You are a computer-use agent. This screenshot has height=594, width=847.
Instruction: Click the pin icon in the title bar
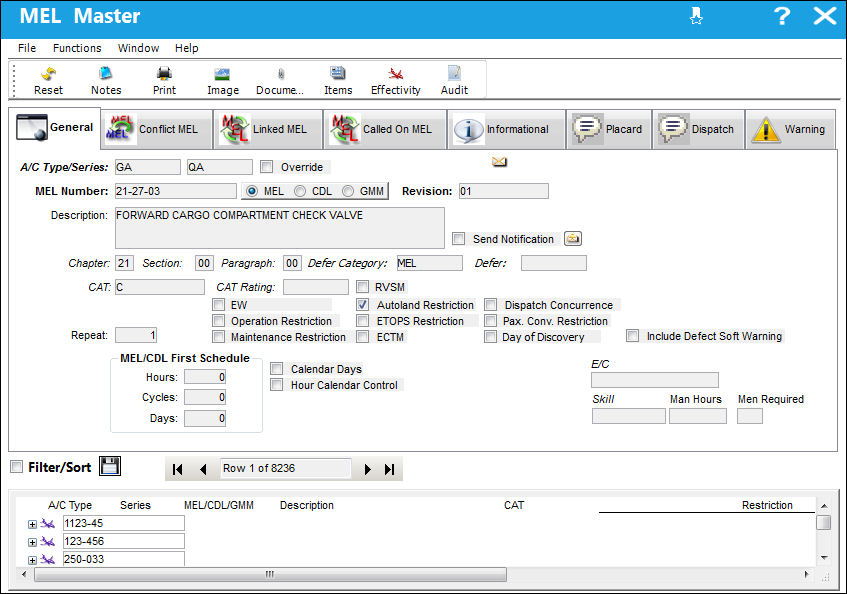coord(696,16)
